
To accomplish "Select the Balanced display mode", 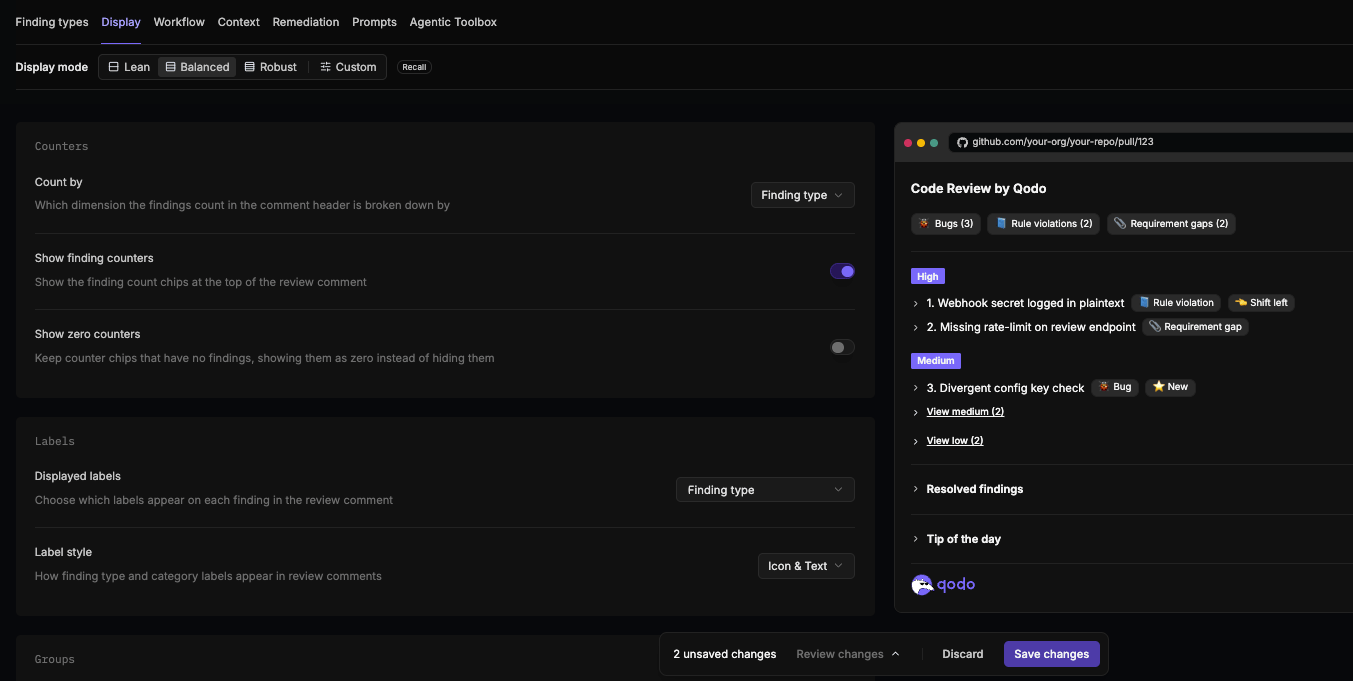I will tap(197, 67).
